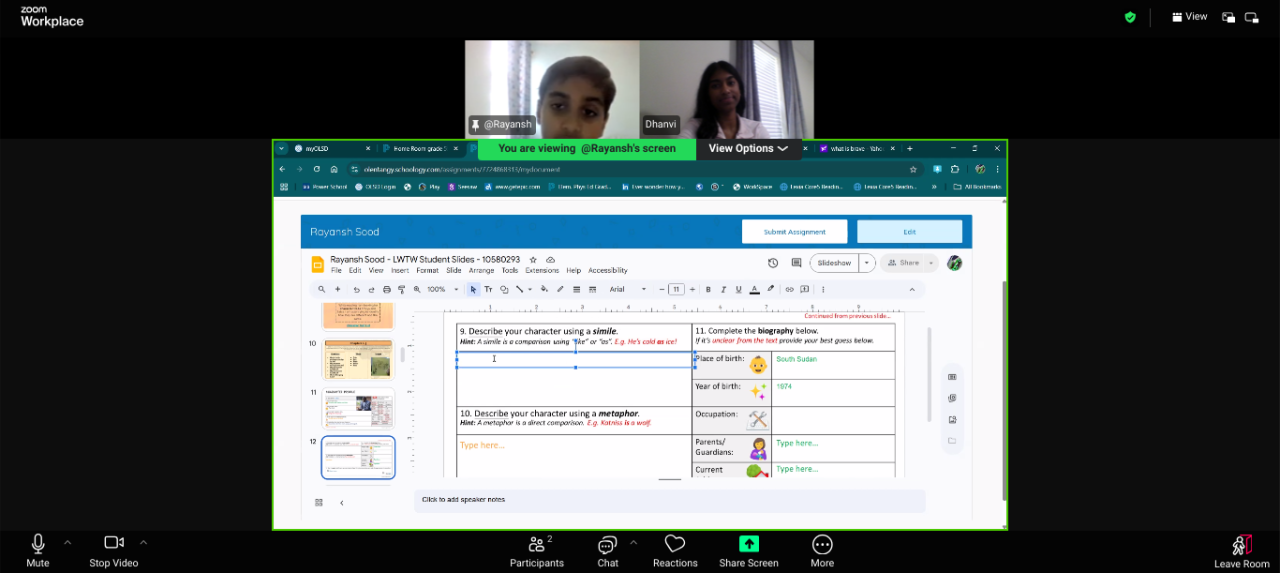Click the font size field showing 11
The width and height of the screenshot is (1280, 573).
(676, 289)
